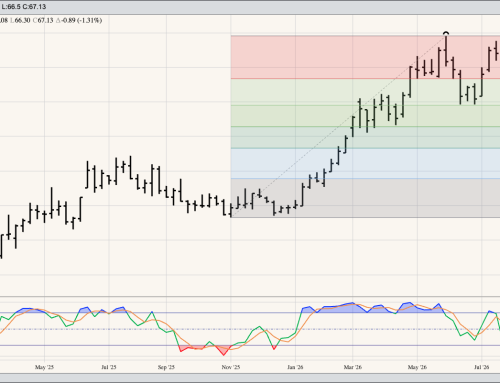Select the blue Fibonacci retracement zone

365,163
